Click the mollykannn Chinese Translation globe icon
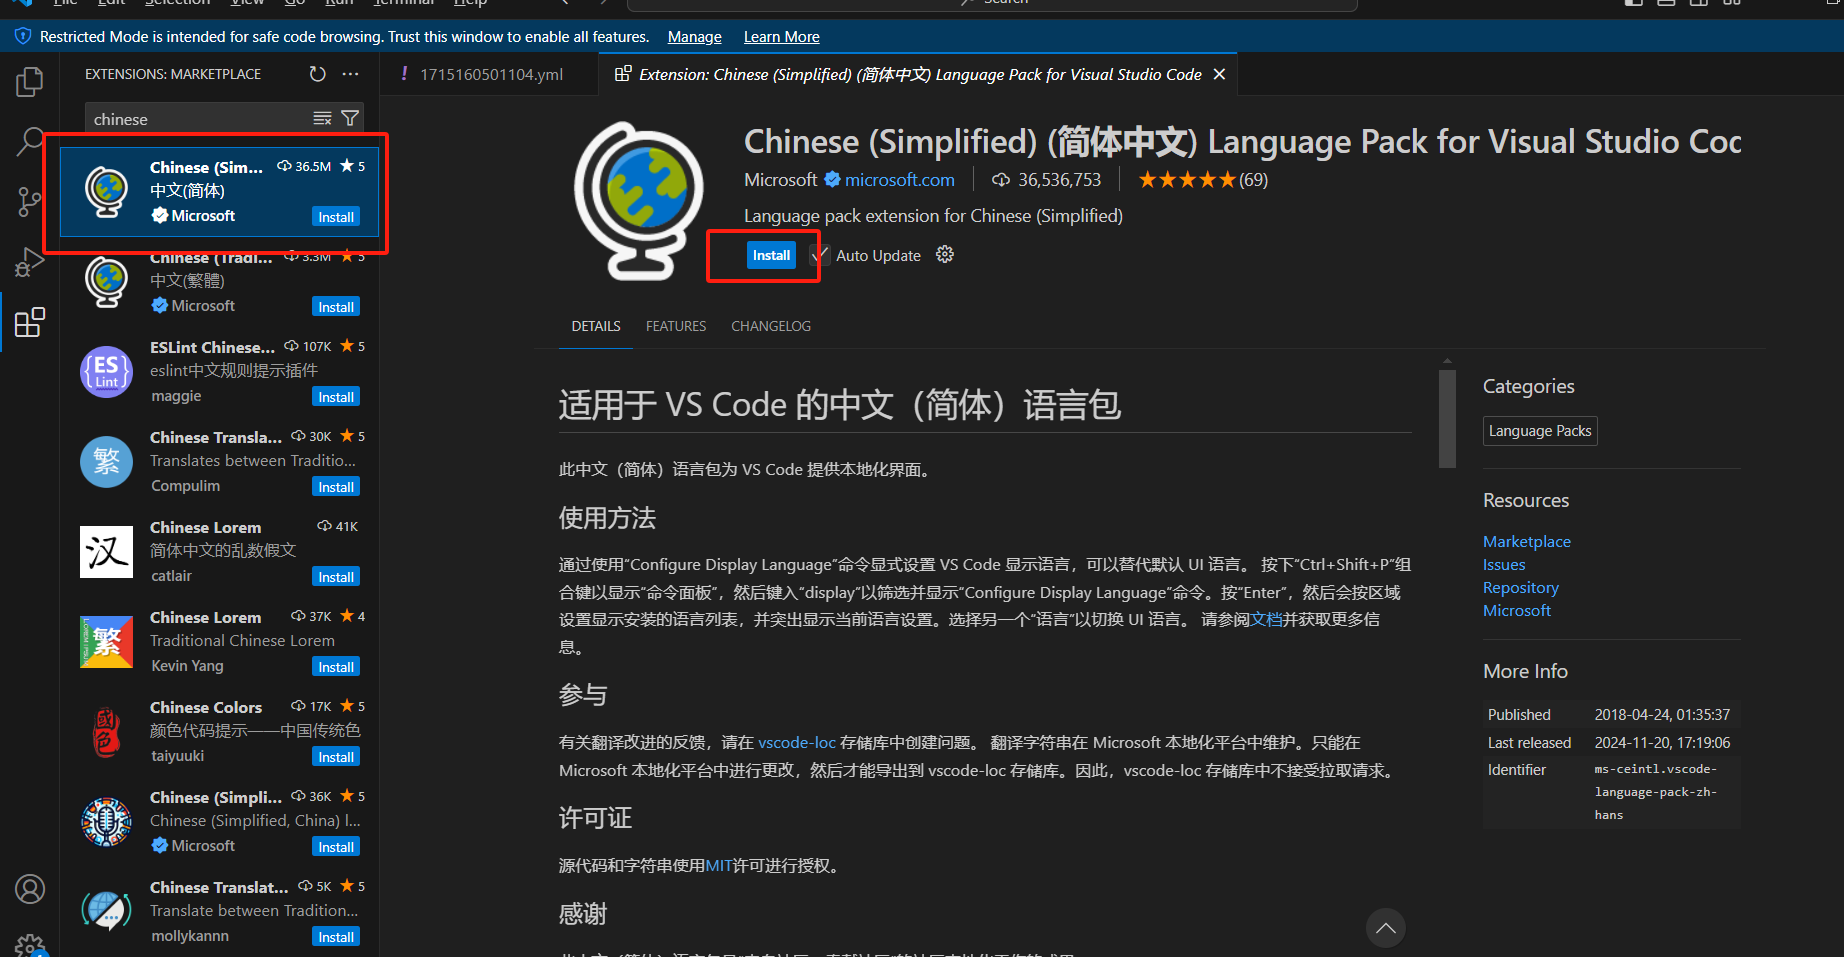Image resolution: width=1844 pixels, height=957 pixels. [x=106, y=910]
